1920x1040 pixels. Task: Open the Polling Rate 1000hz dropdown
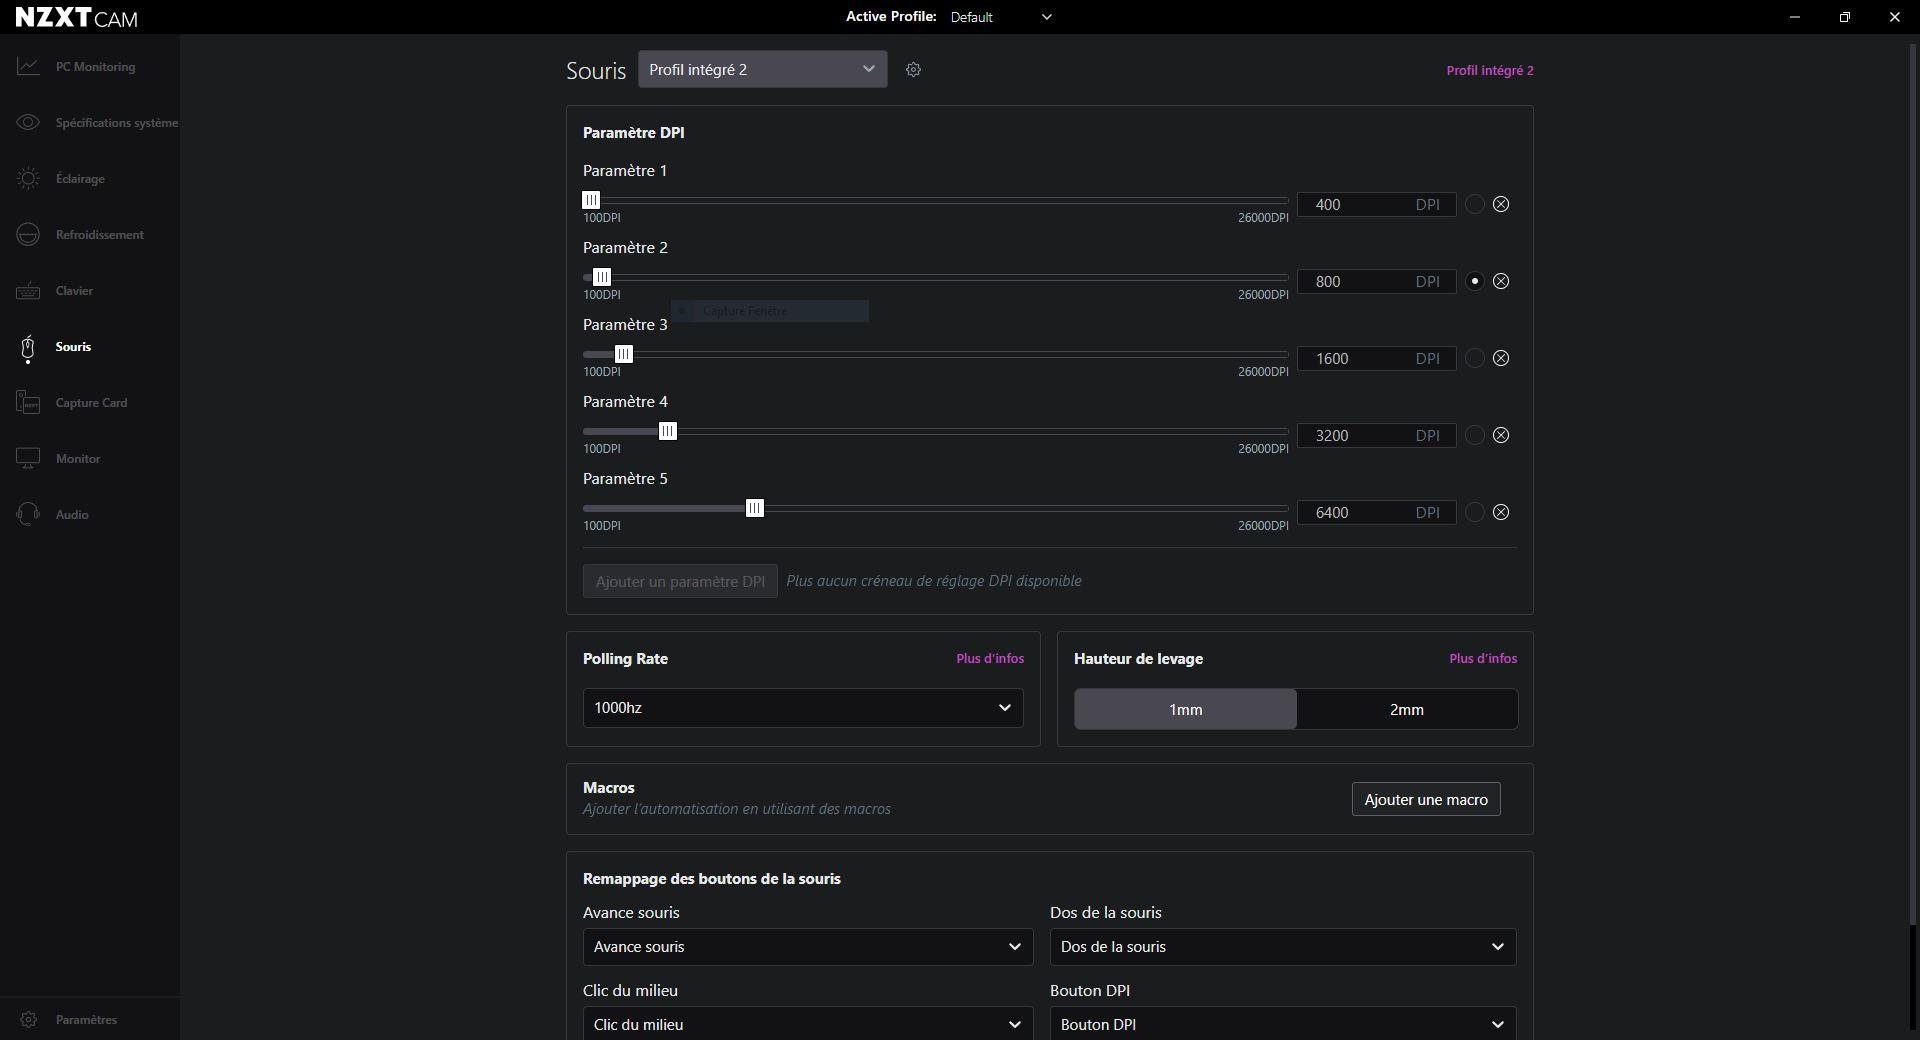pos(802,708)
